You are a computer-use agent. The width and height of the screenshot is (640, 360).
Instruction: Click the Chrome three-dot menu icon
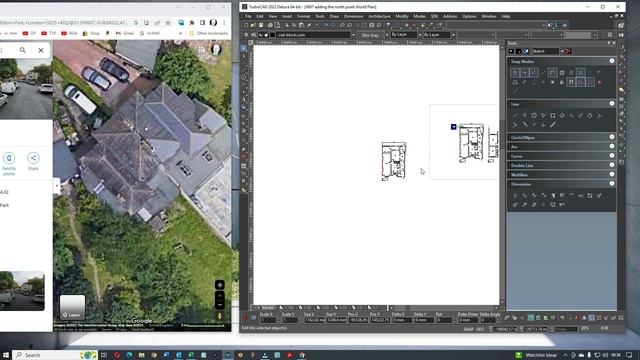pos(224,23)
